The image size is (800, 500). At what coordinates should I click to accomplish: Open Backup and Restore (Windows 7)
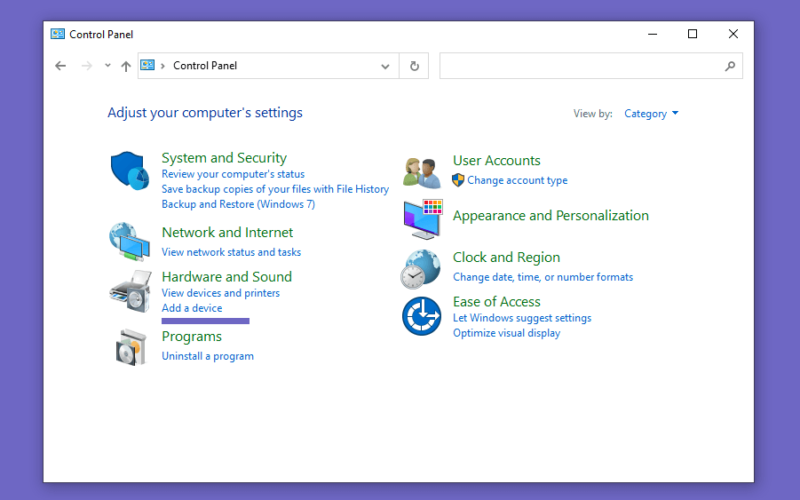(x=238, y=204)
